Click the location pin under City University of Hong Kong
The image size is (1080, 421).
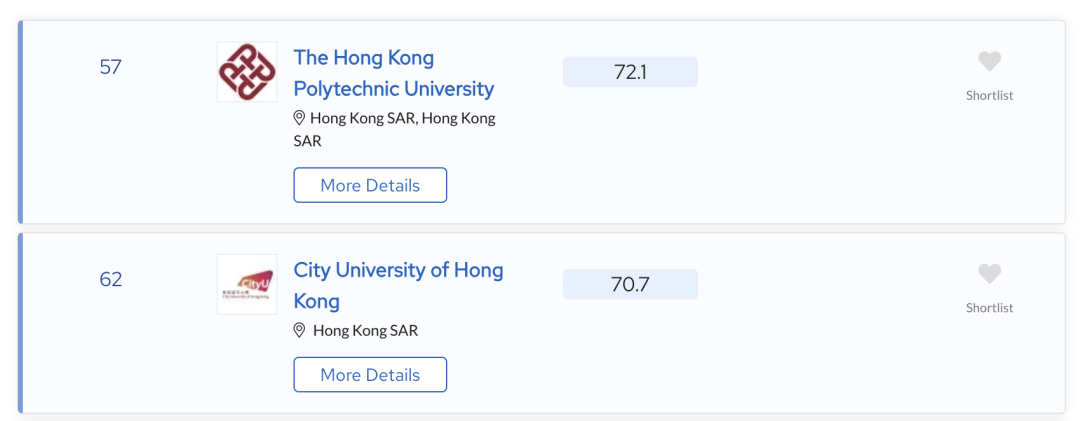pyautogui.click(x=300, y=330)
